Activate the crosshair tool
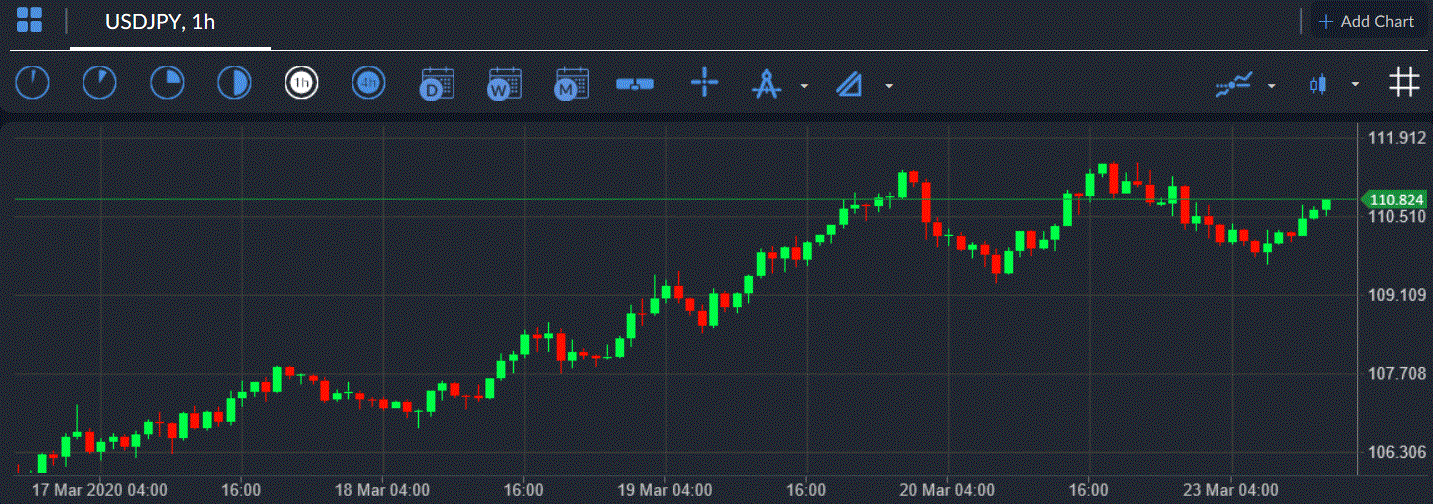 (705, 83)
